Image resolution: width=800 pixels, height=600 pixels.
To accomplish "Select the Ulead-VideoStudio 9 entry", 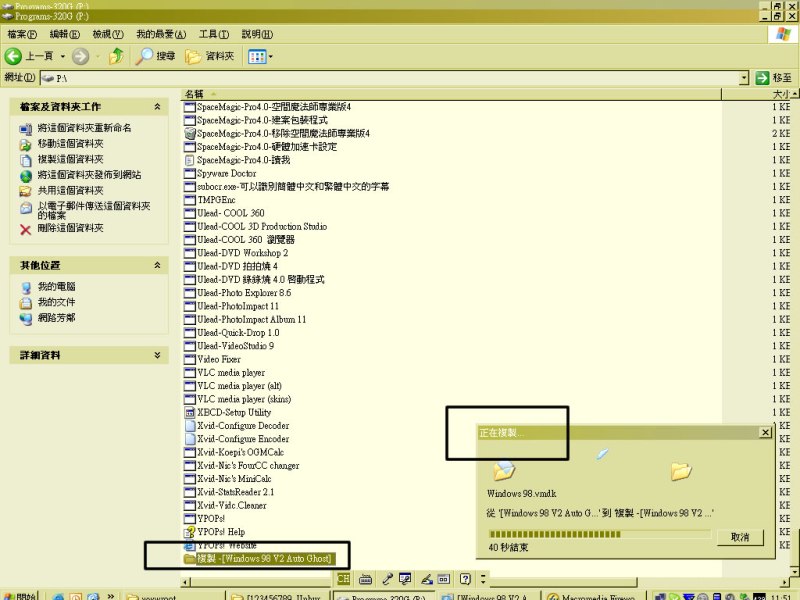I will pyautogui.click(x=236, y=346).
